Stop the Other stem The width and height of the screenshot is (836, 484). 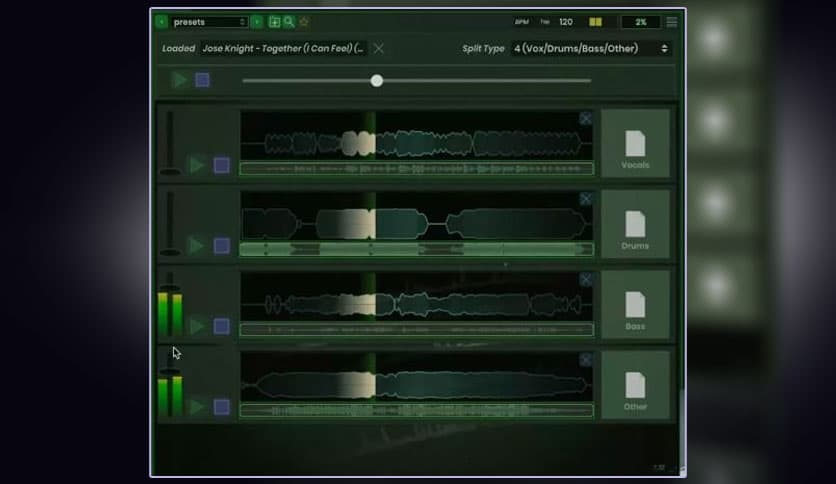pyautogui.click(x=222, y=407)
